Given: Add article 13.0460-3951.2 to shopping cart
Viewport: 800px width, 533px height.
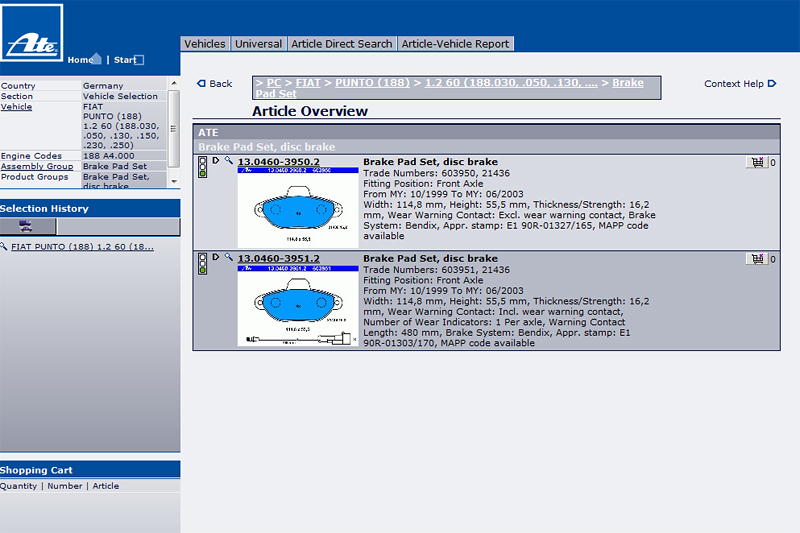Looking at the screenshot, I should click(x=756, y=259).
